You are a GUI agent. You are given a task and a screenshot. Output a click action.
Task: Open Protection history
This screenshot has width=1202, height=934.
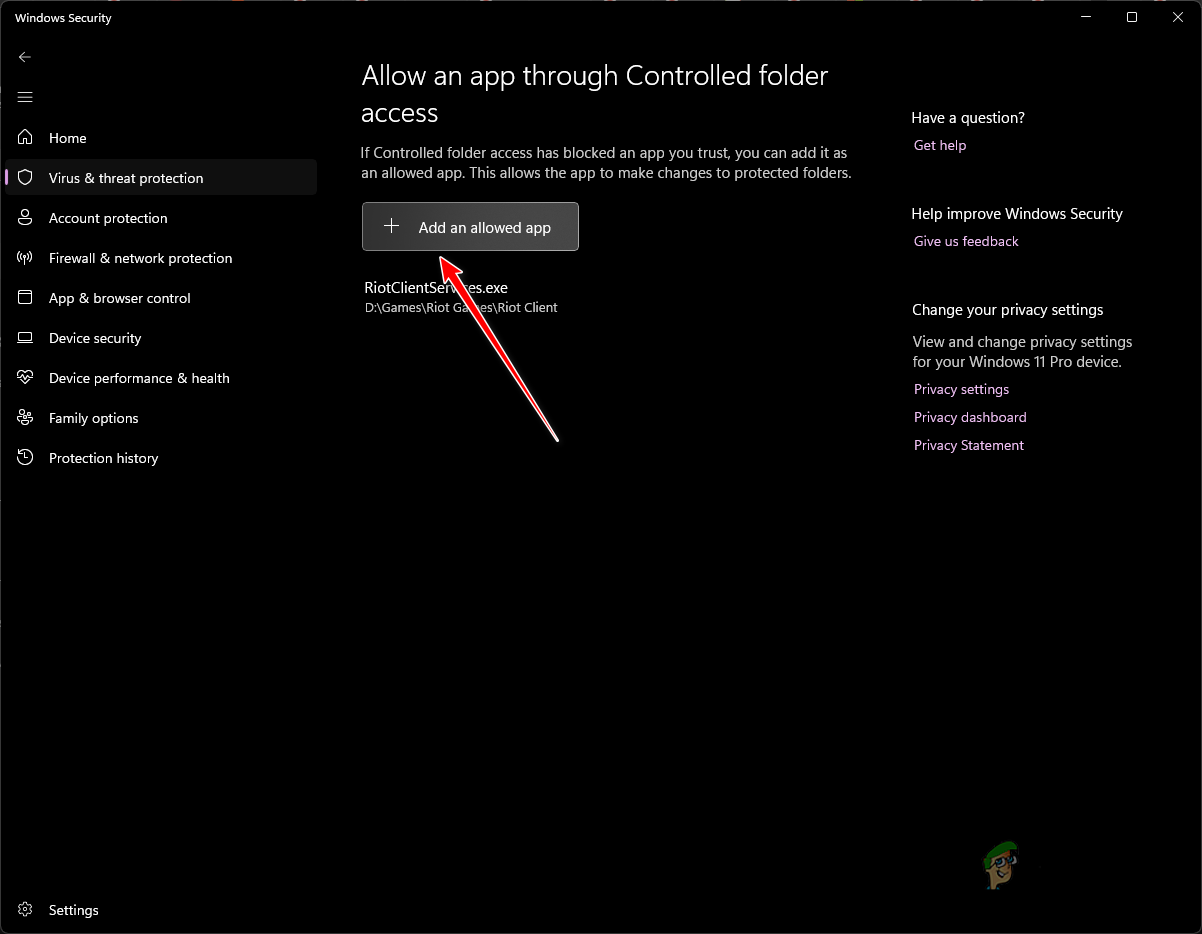click(104, 458)
